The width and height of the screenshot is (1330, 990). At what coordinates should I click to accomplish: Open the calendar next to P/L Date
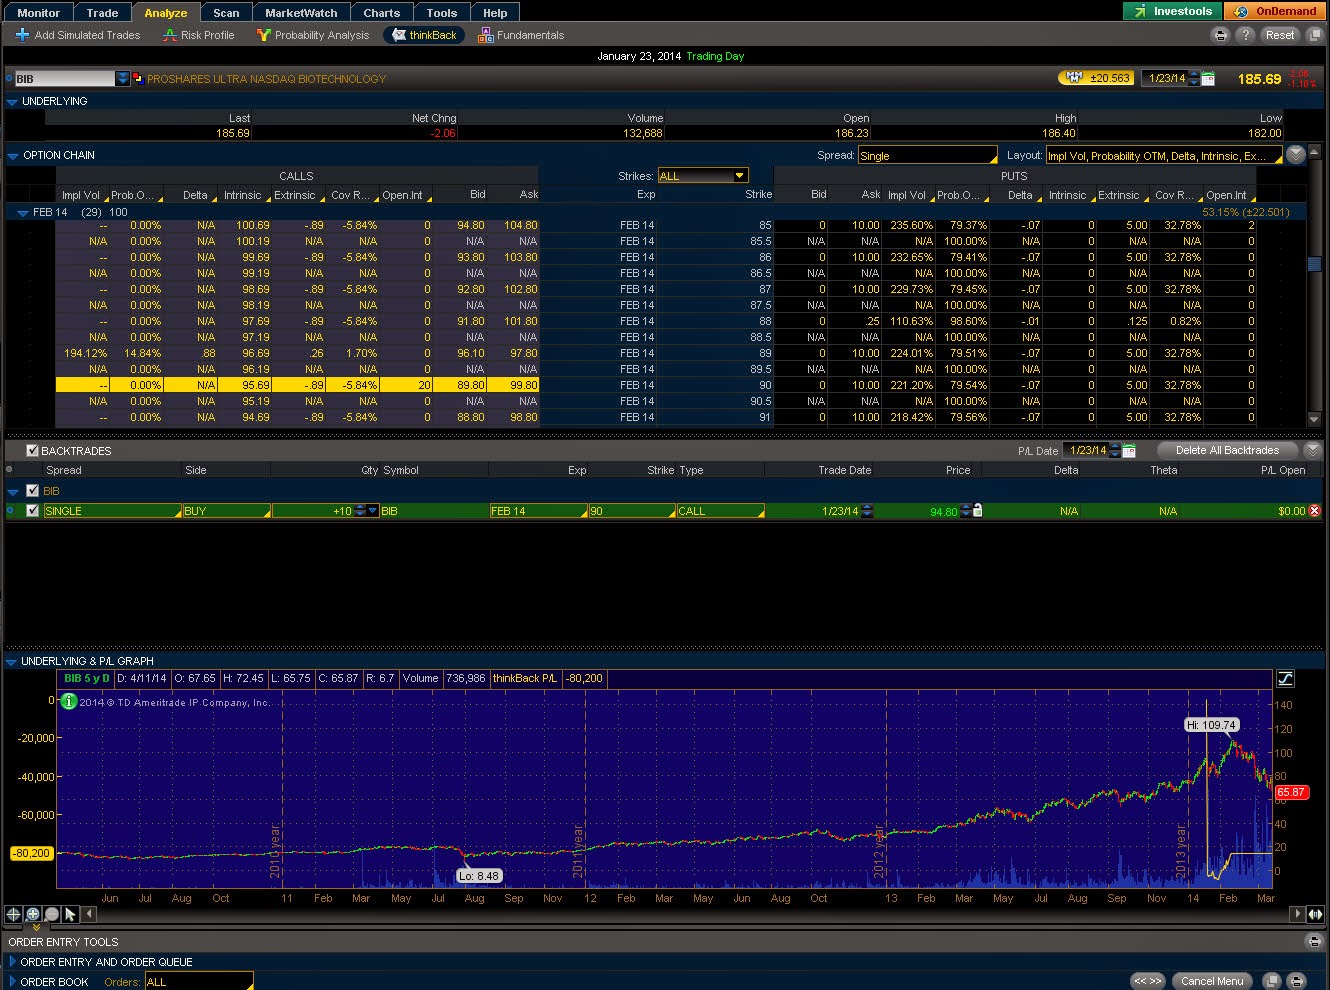click(x=1129, y=451)
